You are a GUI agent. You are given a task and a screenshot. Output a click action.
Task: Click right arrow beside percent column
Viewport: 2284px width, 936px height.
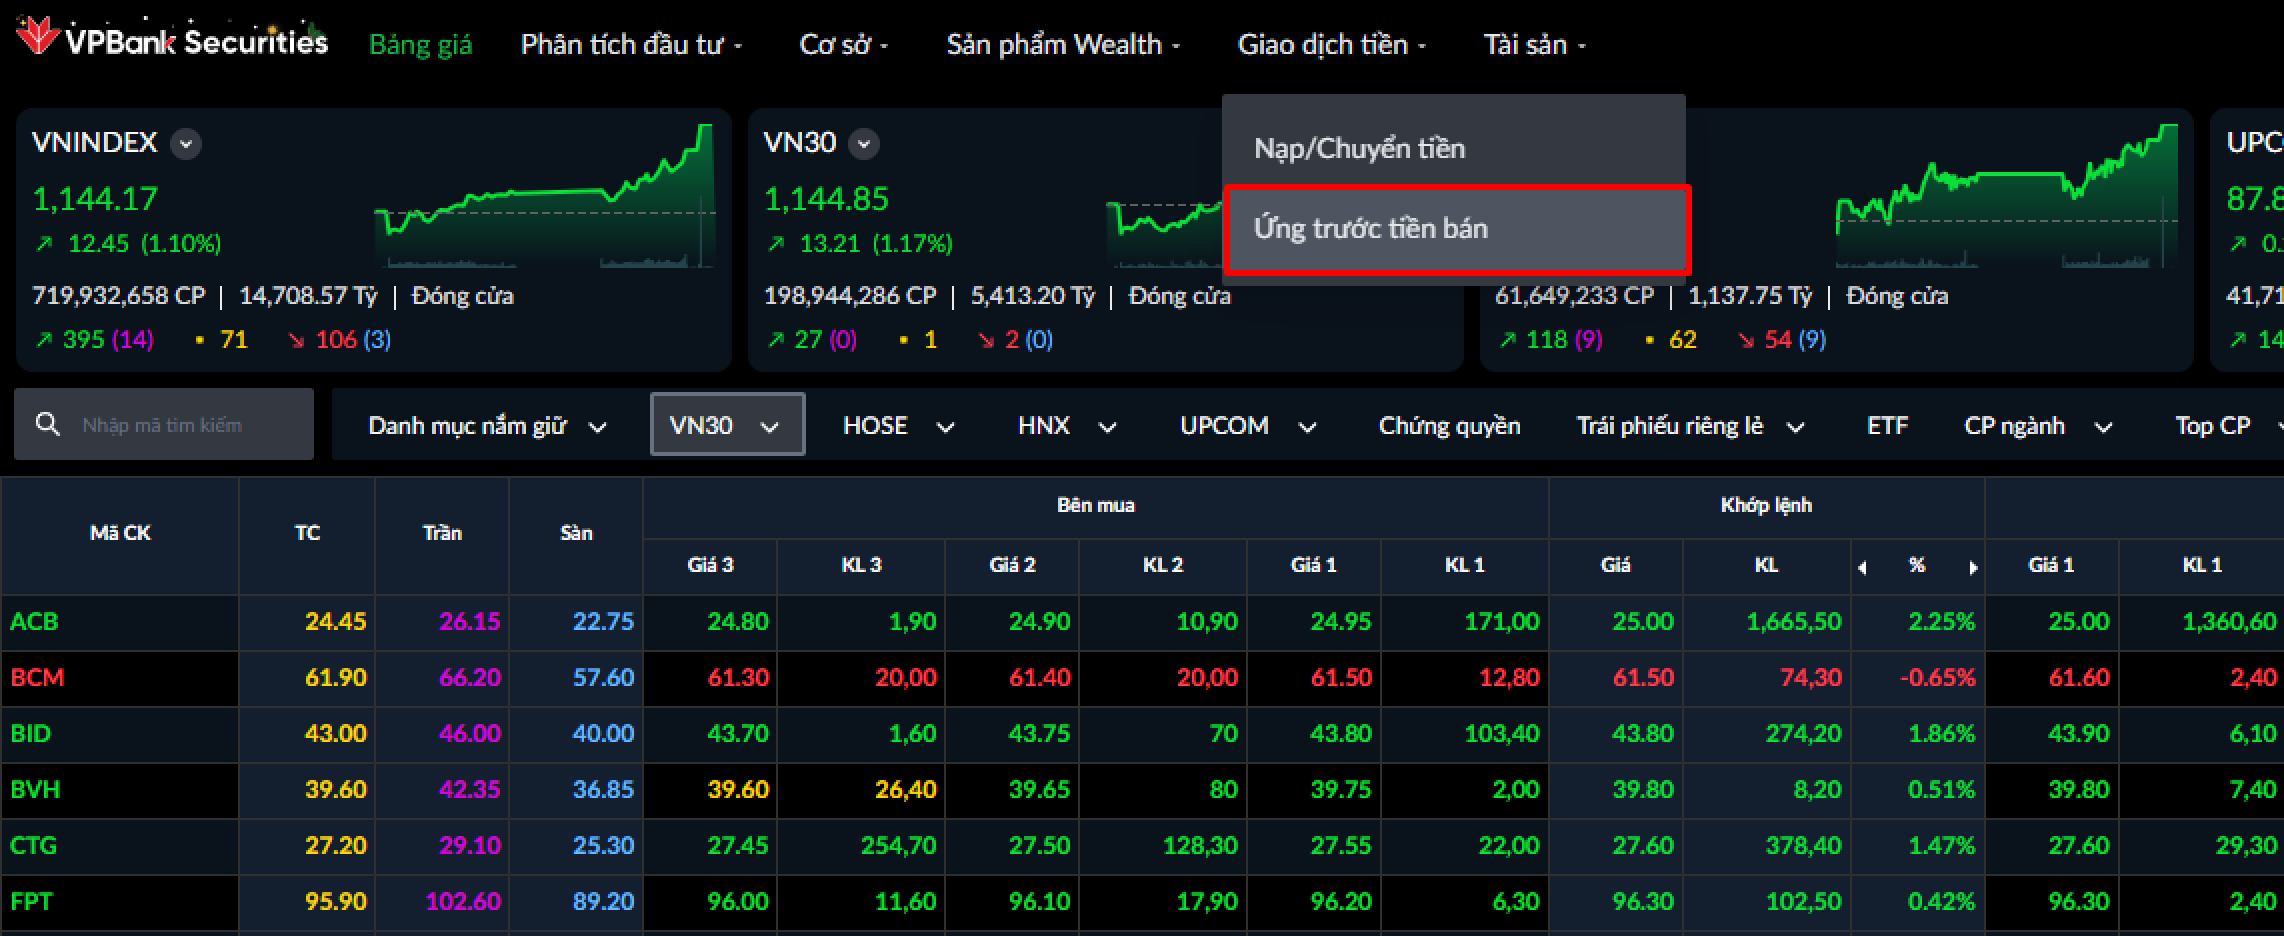[1972, 567]
